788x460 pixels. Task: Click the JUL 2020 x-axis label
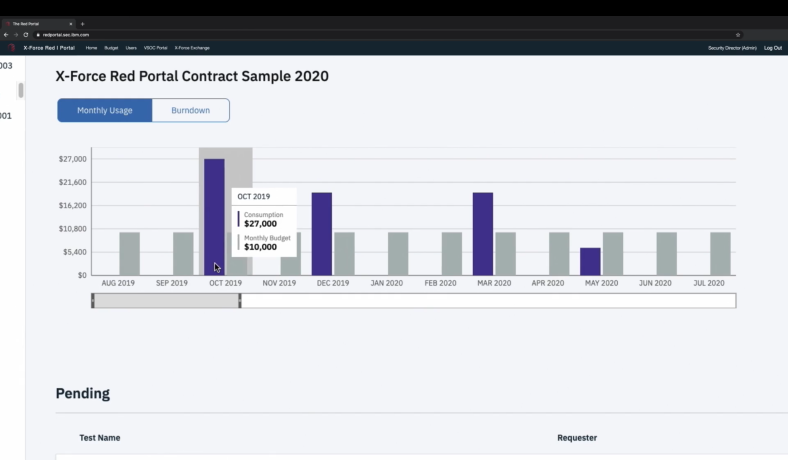click(709, 283)
